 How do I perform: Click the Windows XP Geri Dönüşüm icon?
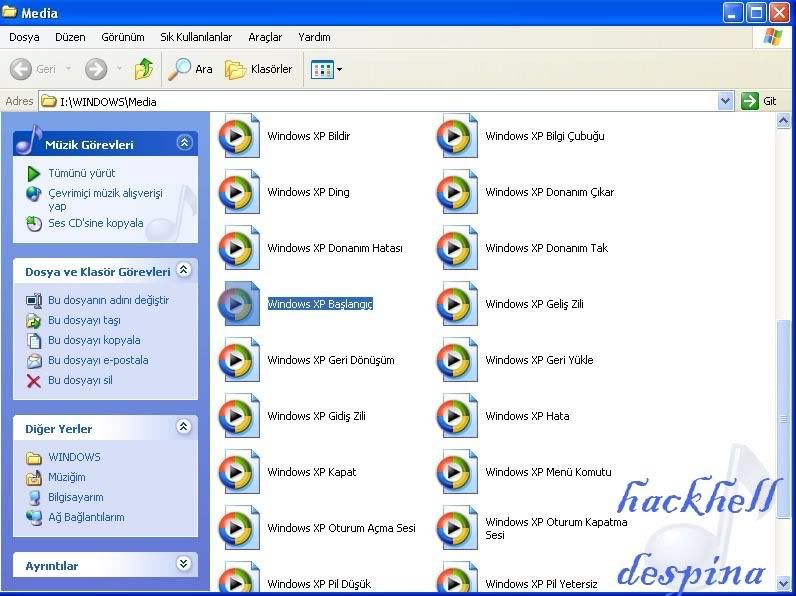pos(239,360)
